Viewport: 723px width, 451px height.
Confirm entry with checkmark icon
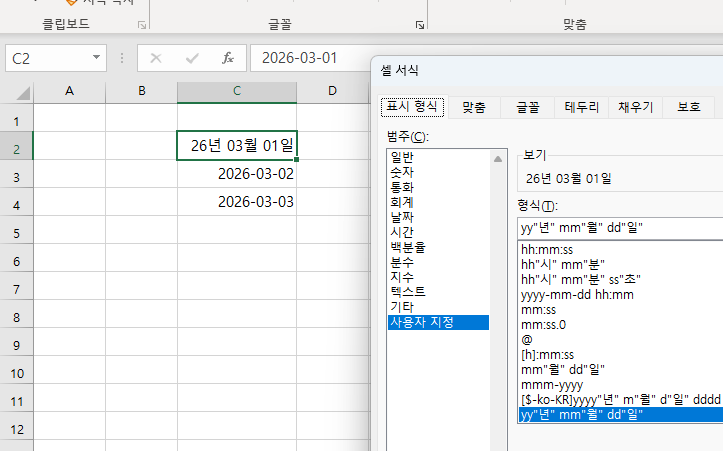192,58
